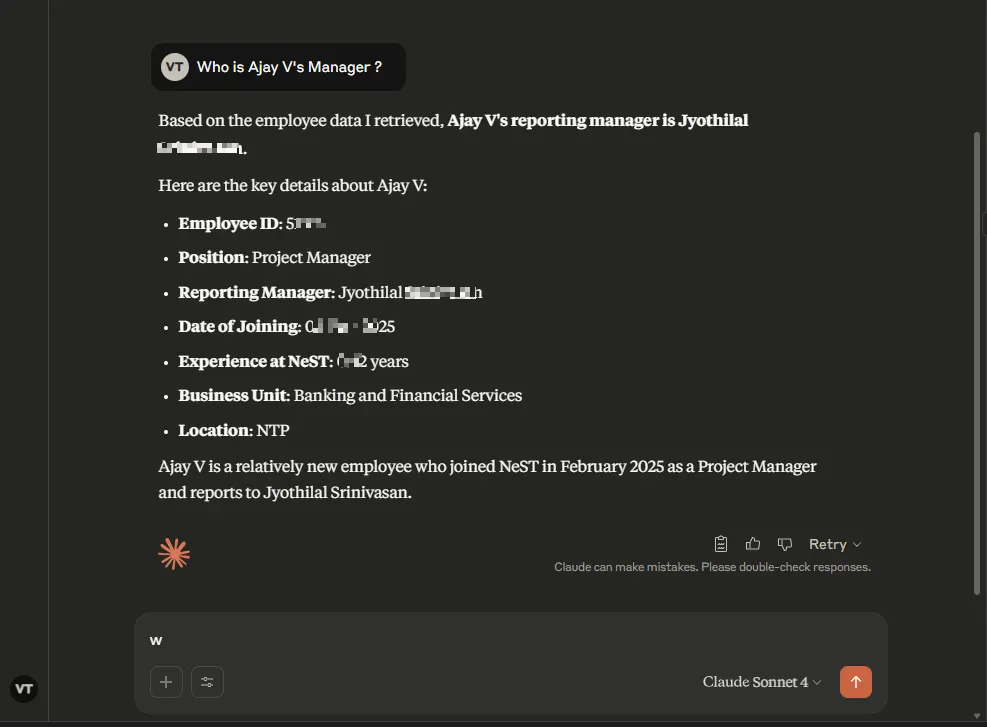Focus the message input containing 'w'
987x727 pixels.
tap(510, 641)
